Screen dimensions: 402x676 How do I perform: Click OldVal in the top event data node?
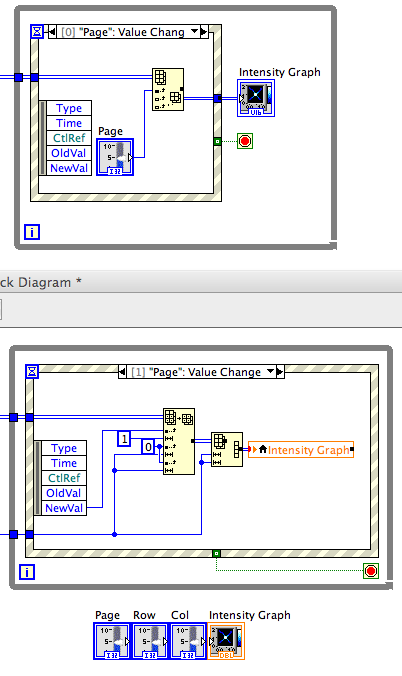click(69, 153)
